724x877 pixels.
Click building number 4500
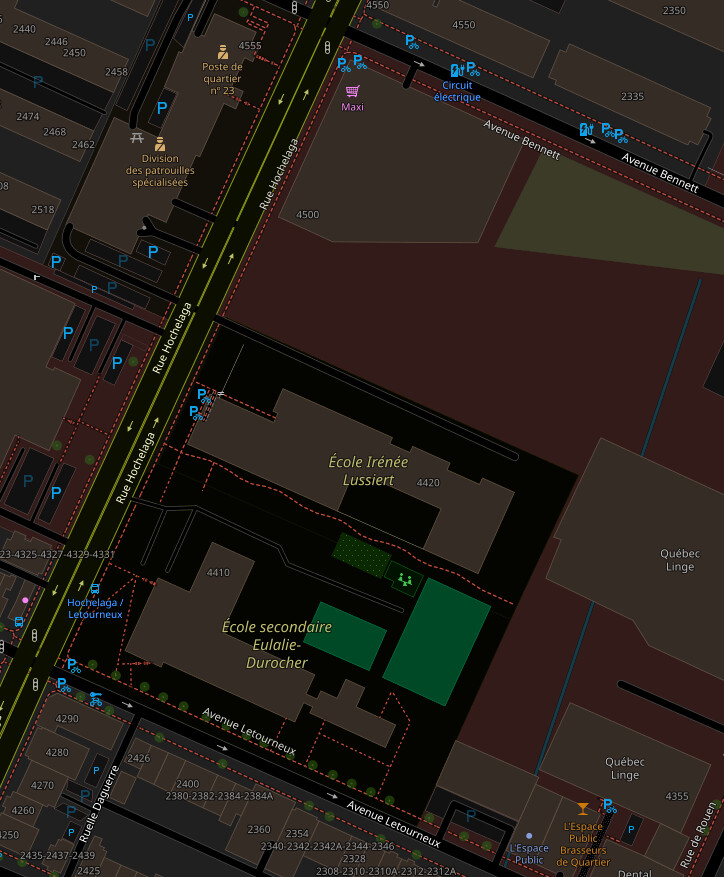(308, 215)
